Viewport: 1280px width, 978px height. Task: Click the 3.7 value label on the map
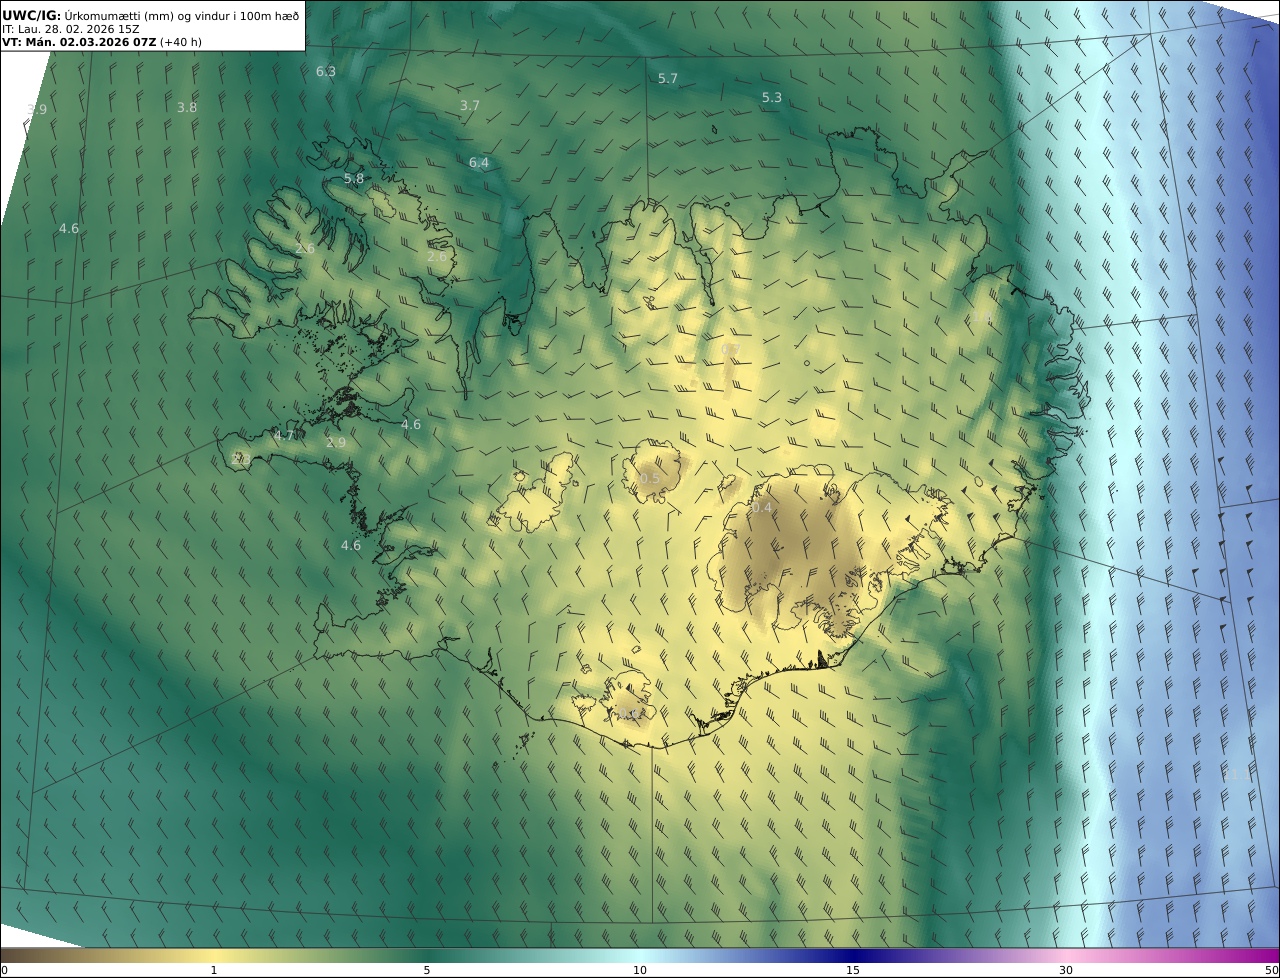pos(470,105)
